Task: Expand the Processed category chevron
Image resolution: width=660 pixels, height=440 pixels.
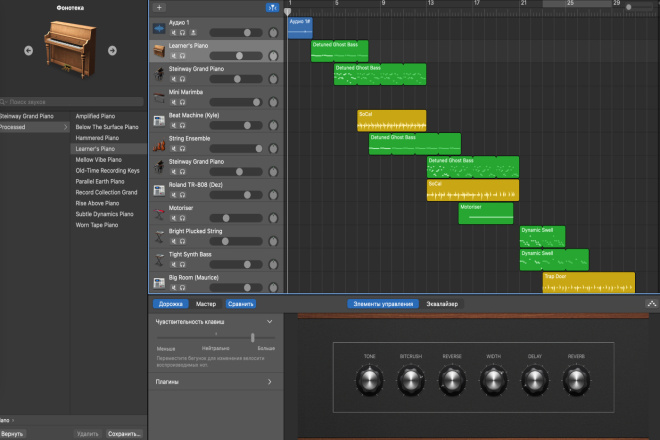Action: pos(65,127)
